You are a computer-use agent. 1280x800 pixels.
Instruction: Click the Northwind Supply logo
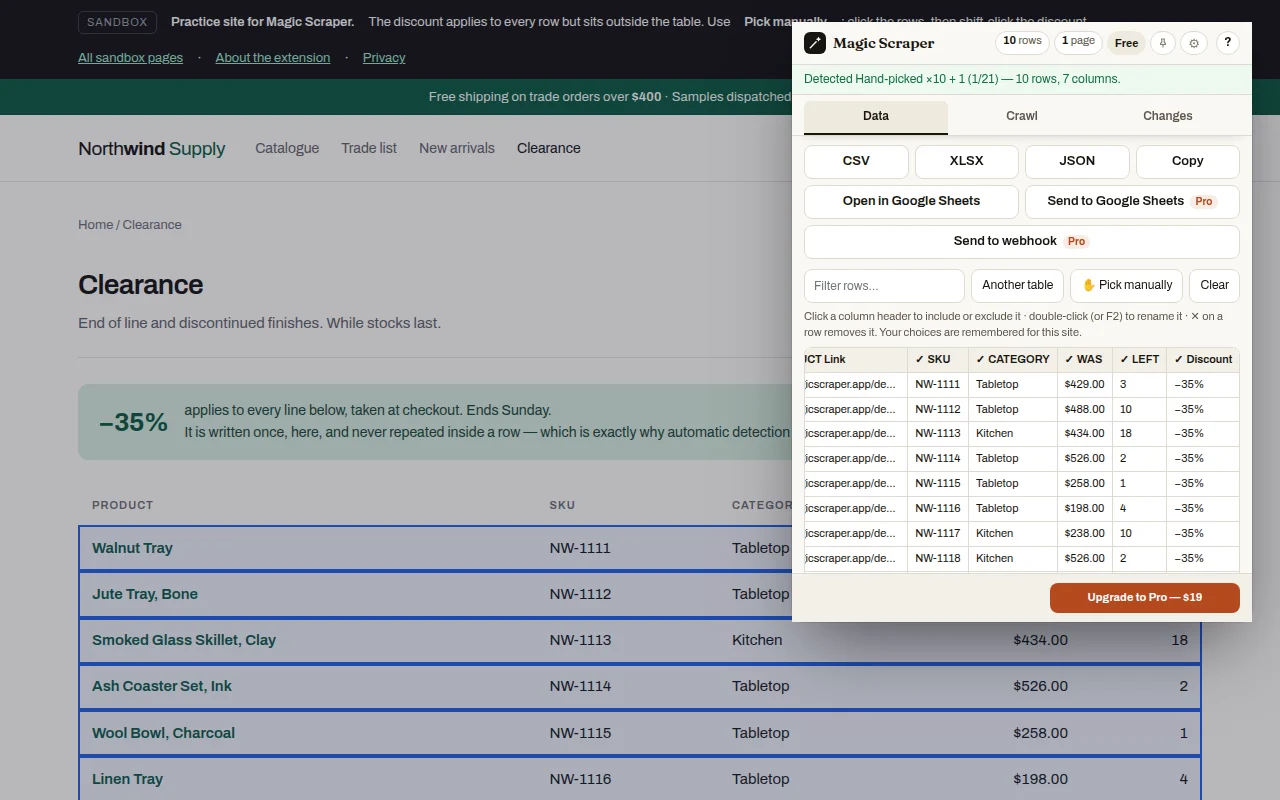click(152, 148)
